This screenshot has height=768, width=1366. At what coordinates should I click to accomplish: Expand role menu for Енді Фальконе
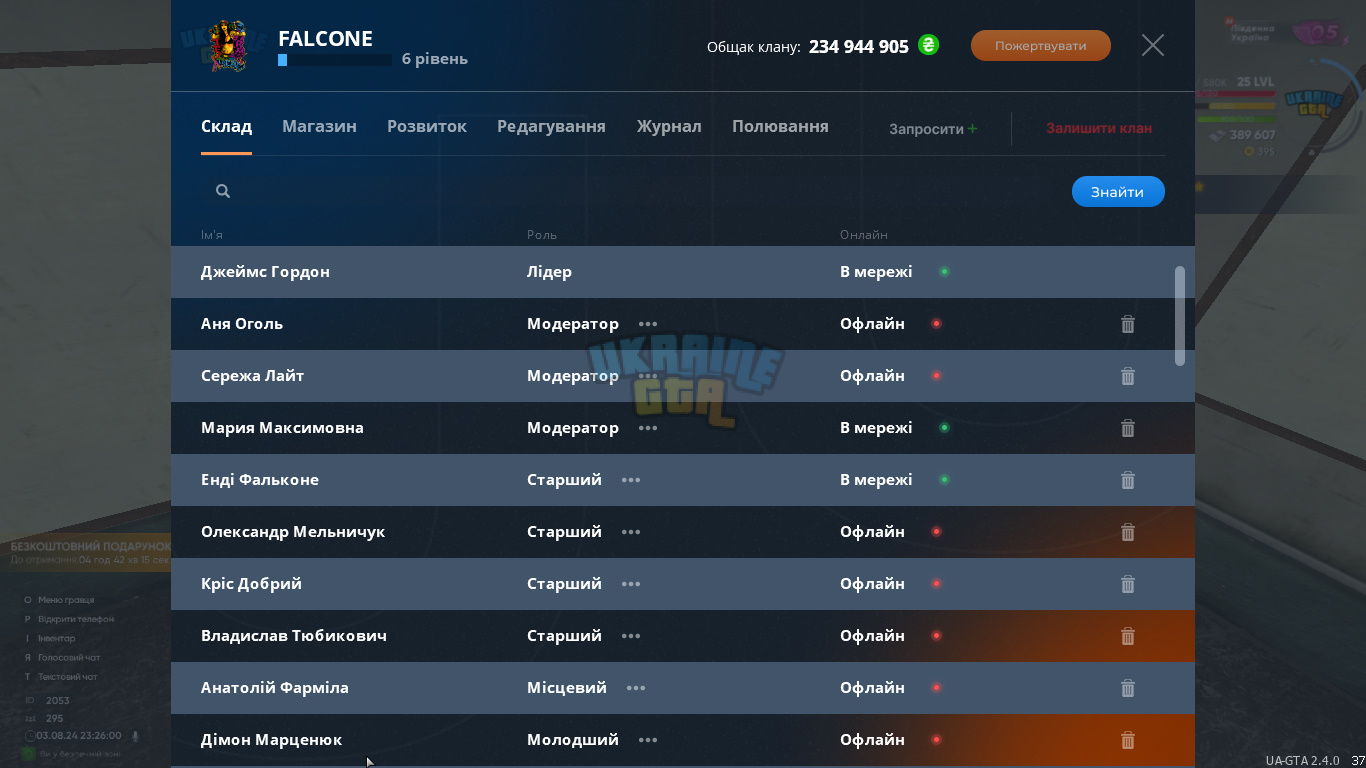point(631,480)
